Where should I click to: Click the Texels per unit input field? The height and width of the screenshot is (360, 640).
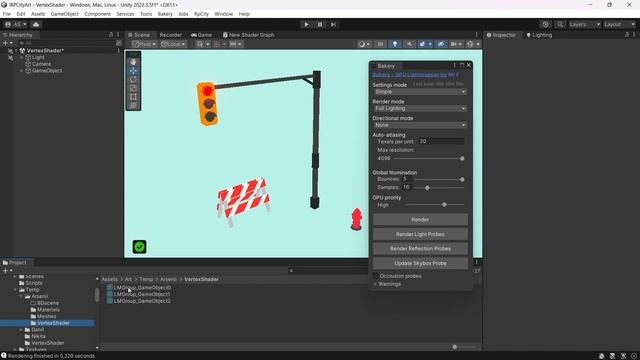coord(441,141)
